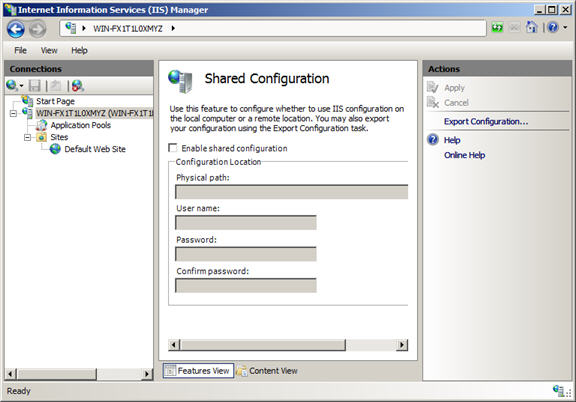Maximize the IIS Manager window
The image size is (576, 402).
pos(552,10)
